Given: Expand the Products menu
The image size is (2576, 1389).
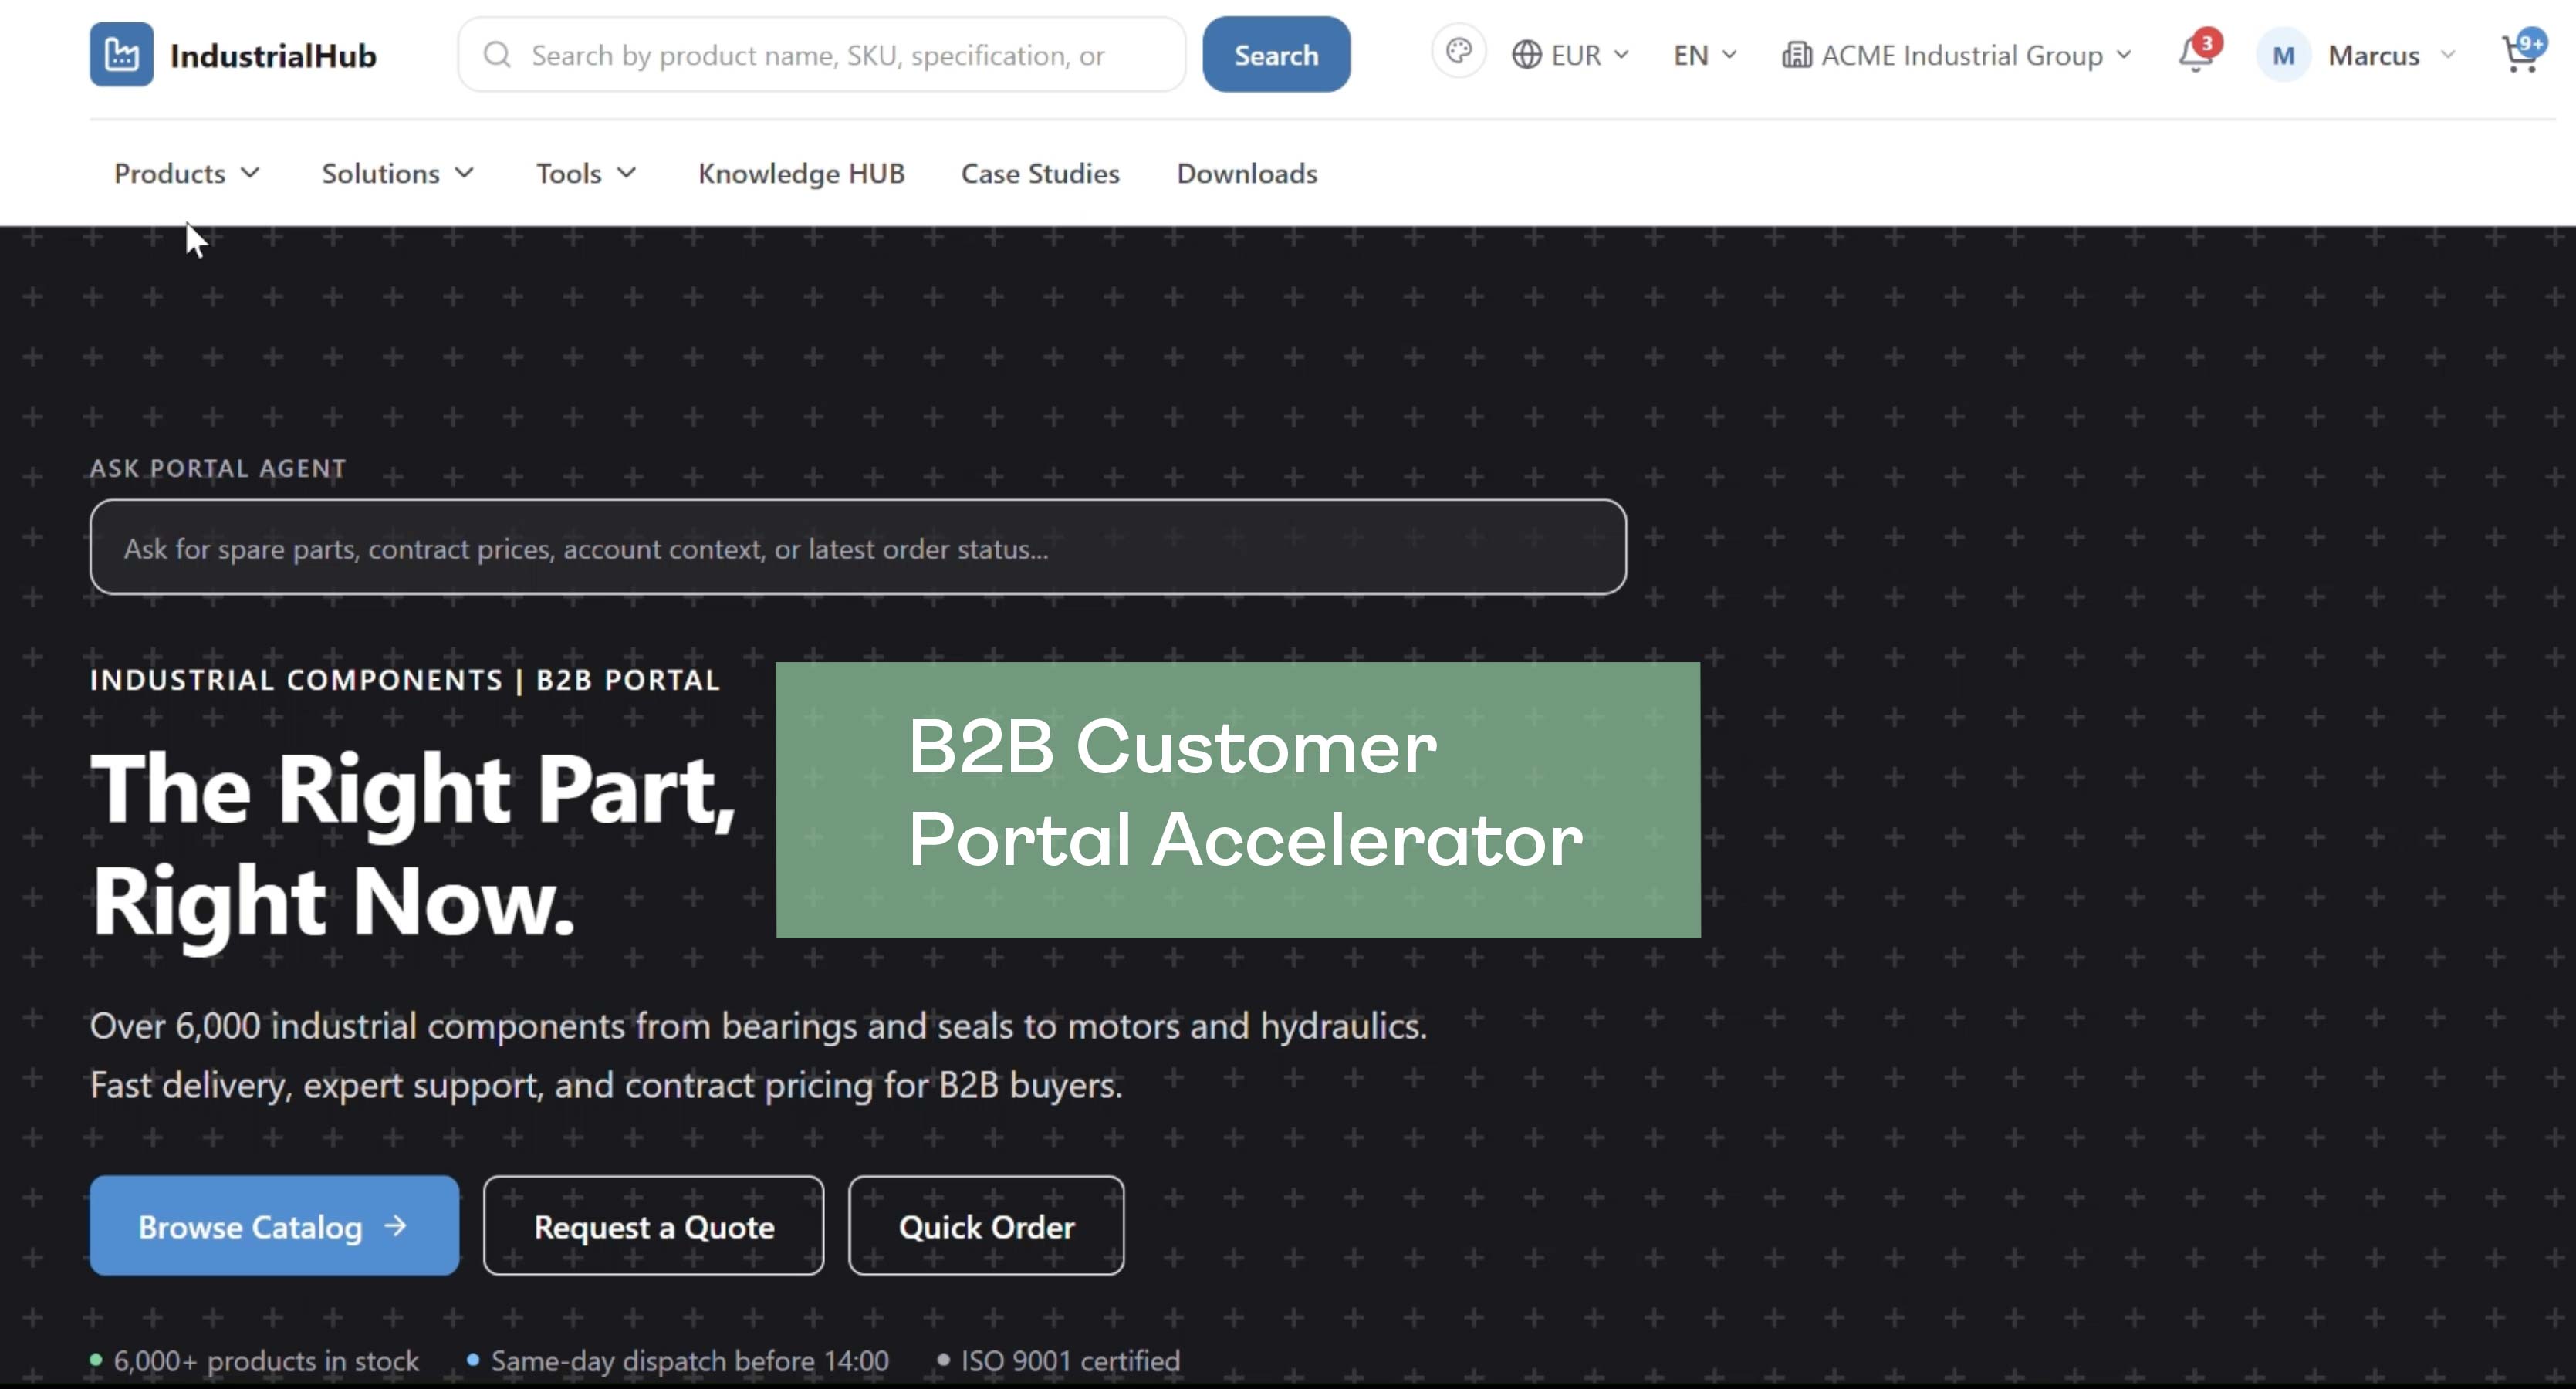Looking at the screenshot, I should (187, 173).
